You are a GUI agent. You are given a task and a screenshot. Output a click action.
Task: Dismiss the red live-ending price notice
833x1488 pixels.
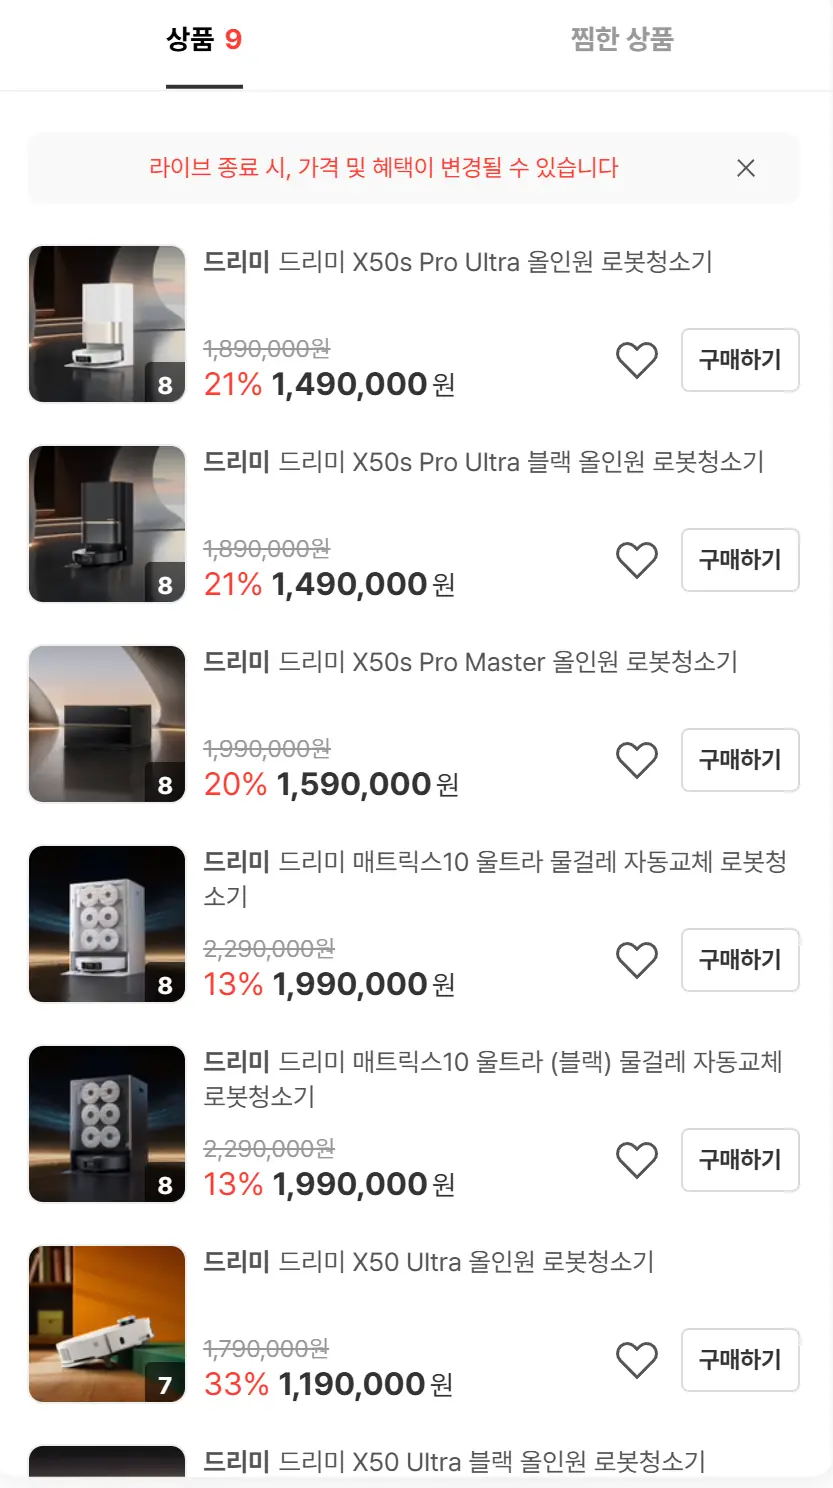point(745,168)
